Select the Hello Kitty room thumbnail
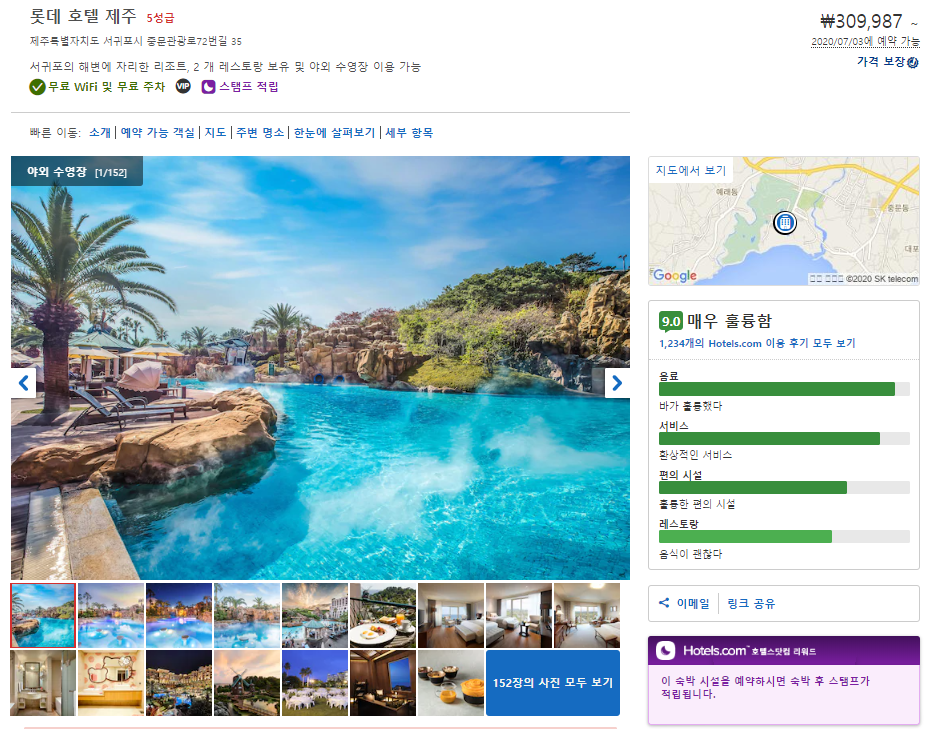Viewport: 937px width, 729px height. pyautogui.click(x=111, y=683)
